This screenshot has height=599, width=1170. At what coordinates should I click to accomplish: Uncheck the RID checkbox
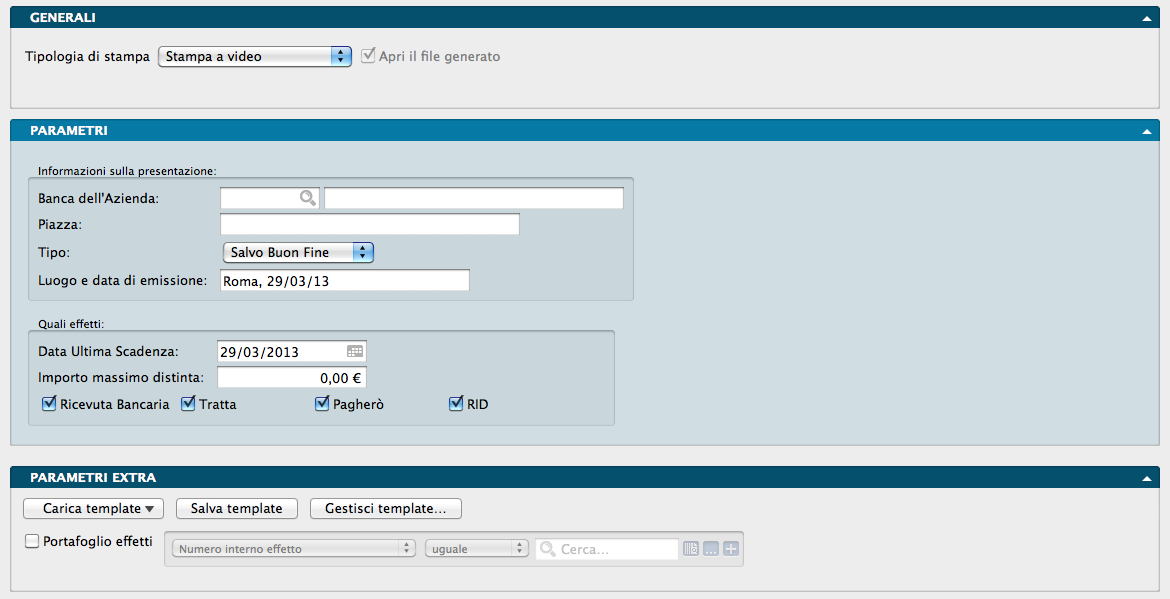tap(456, 405)
